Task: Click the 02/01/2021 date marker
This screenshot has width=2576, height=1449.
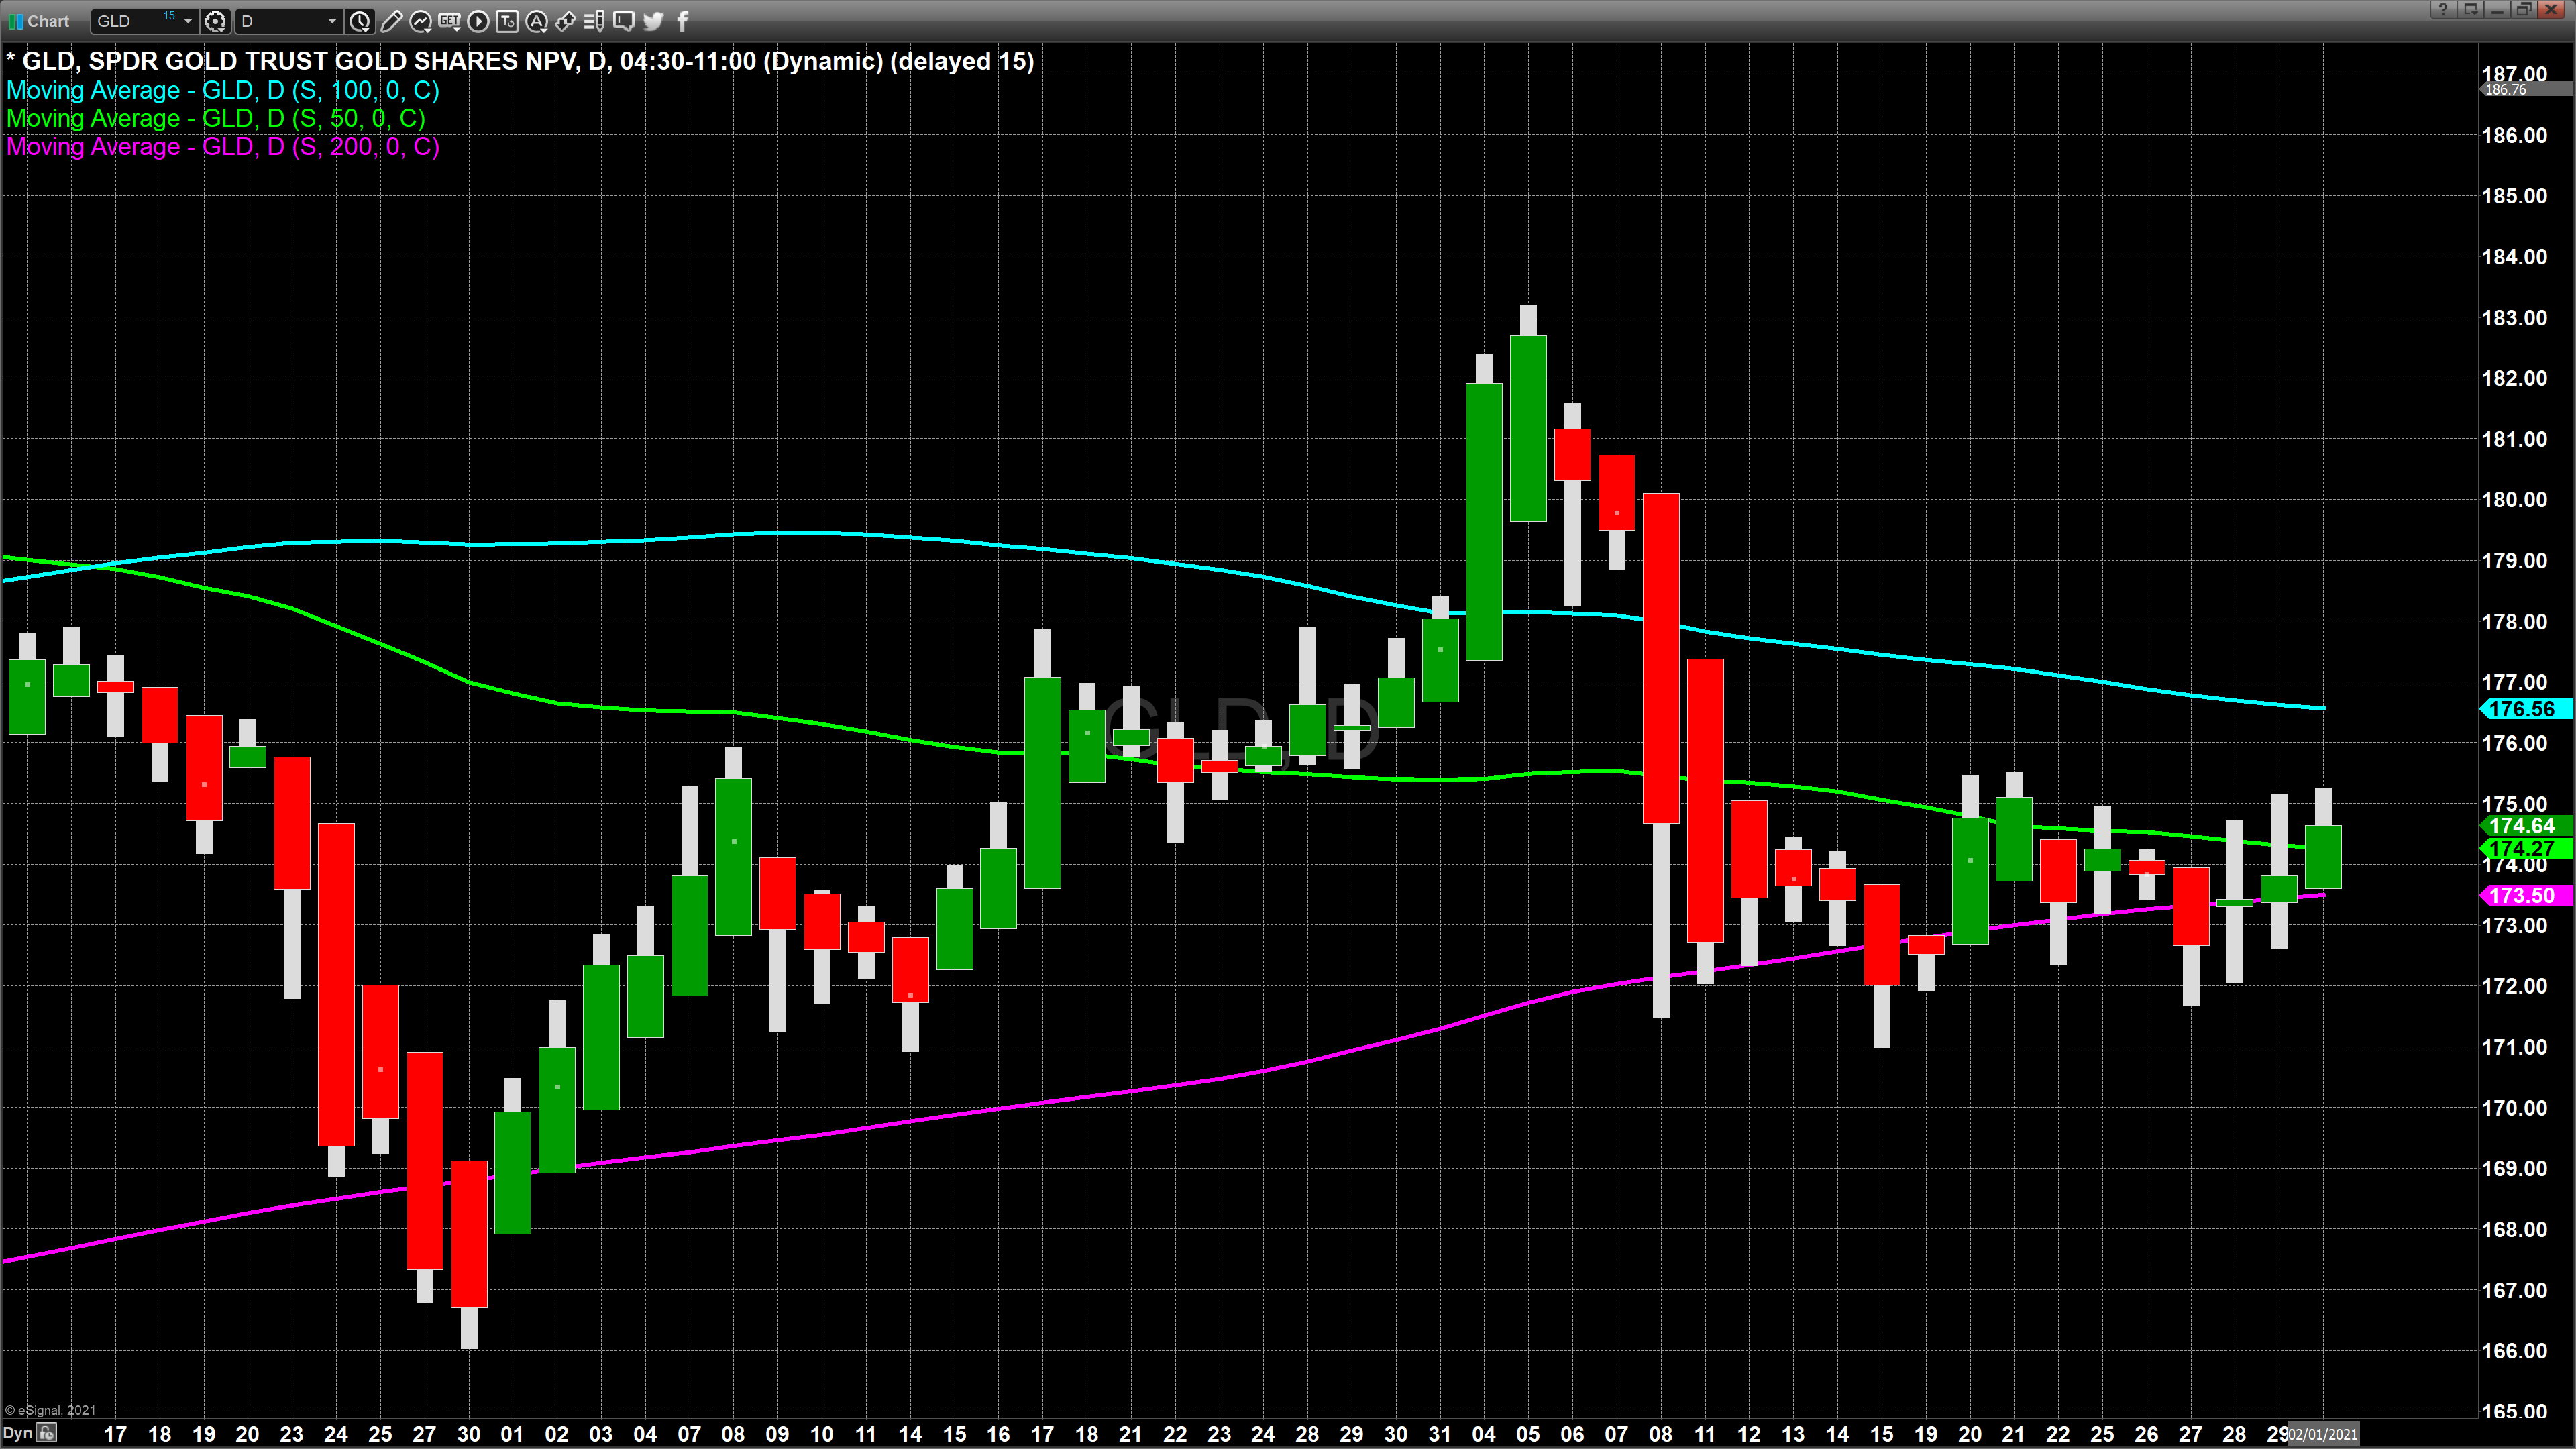Action: 2323,1434
